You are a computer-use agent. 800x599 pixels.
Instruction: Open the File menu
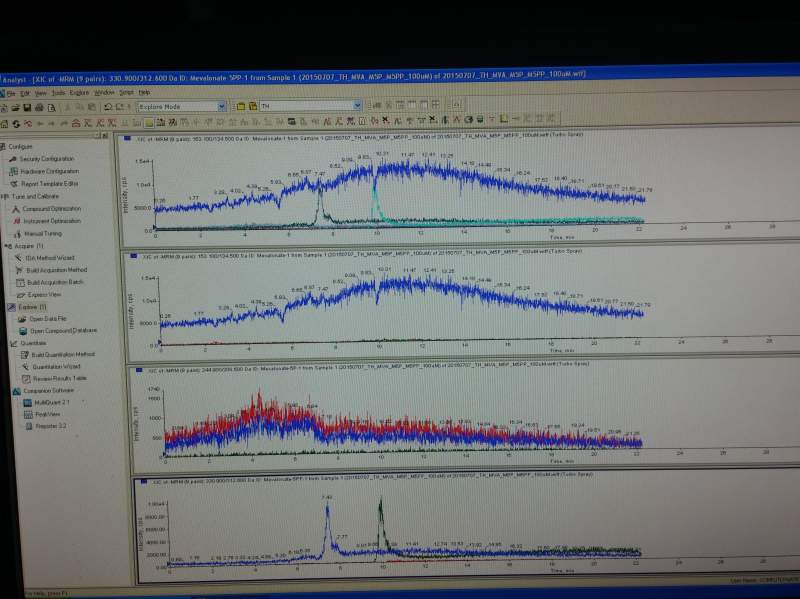click(11, 94)
